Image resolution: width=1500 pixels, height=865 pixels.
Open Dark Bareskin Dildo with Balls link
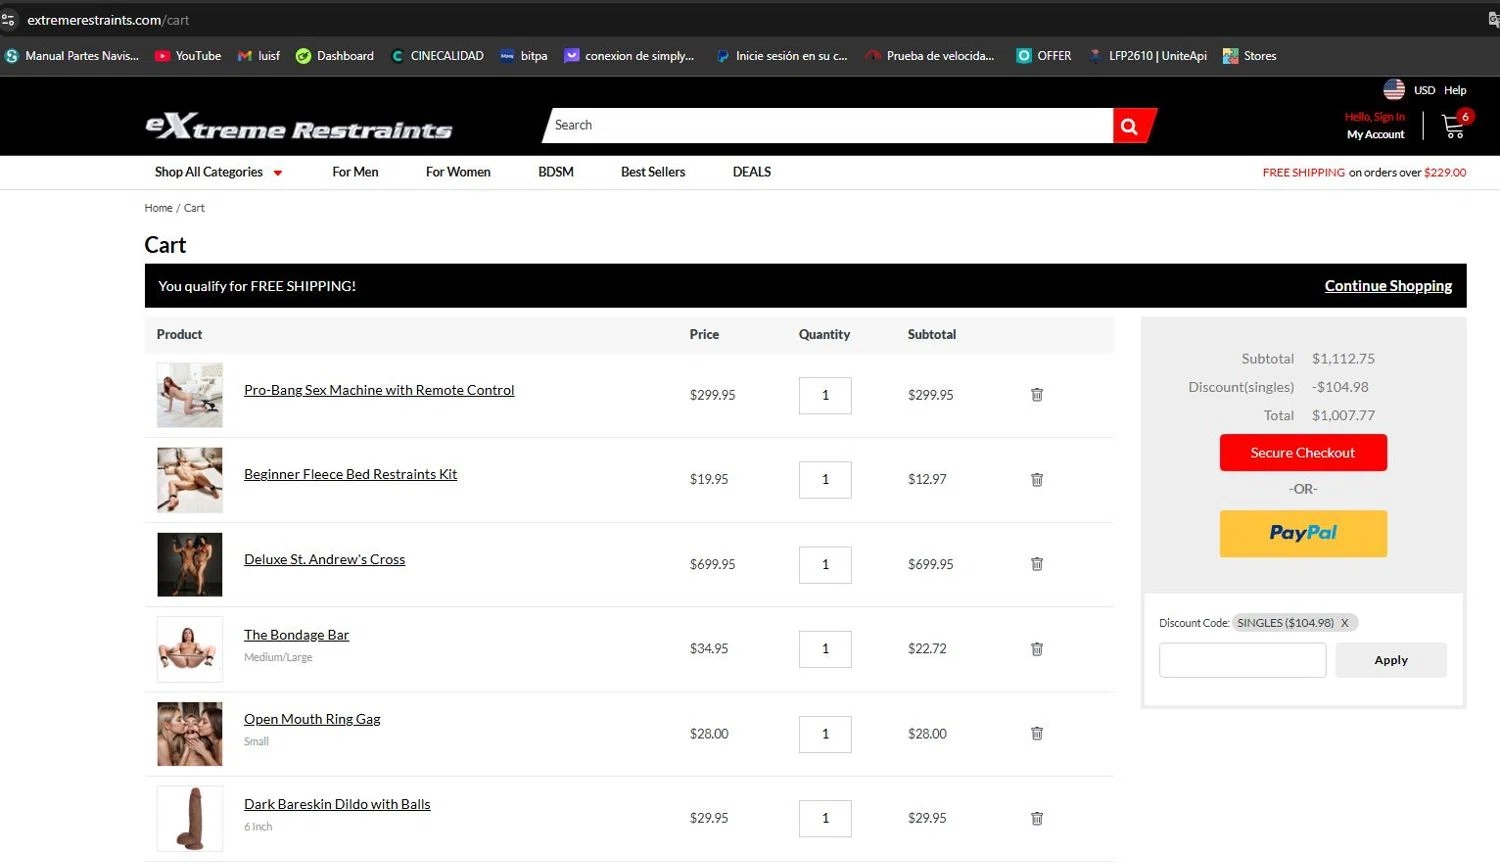(337, 804)
